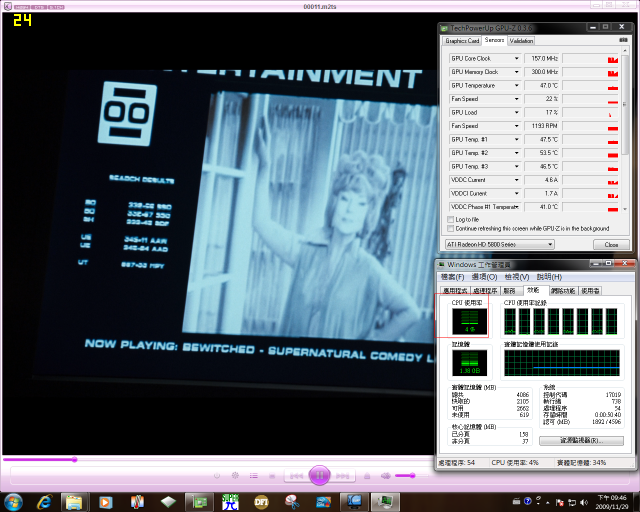Screen dimensions: 640x512
Task: Click physical memory usage history graph
Action: coord(562,363)
